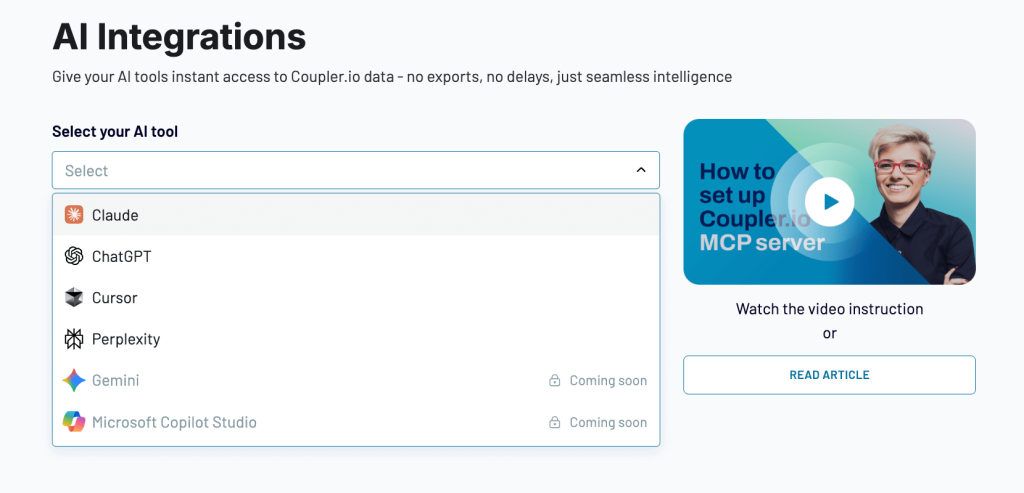
Task: Click the Cursor cube logo icon
Action: point(74,298)
